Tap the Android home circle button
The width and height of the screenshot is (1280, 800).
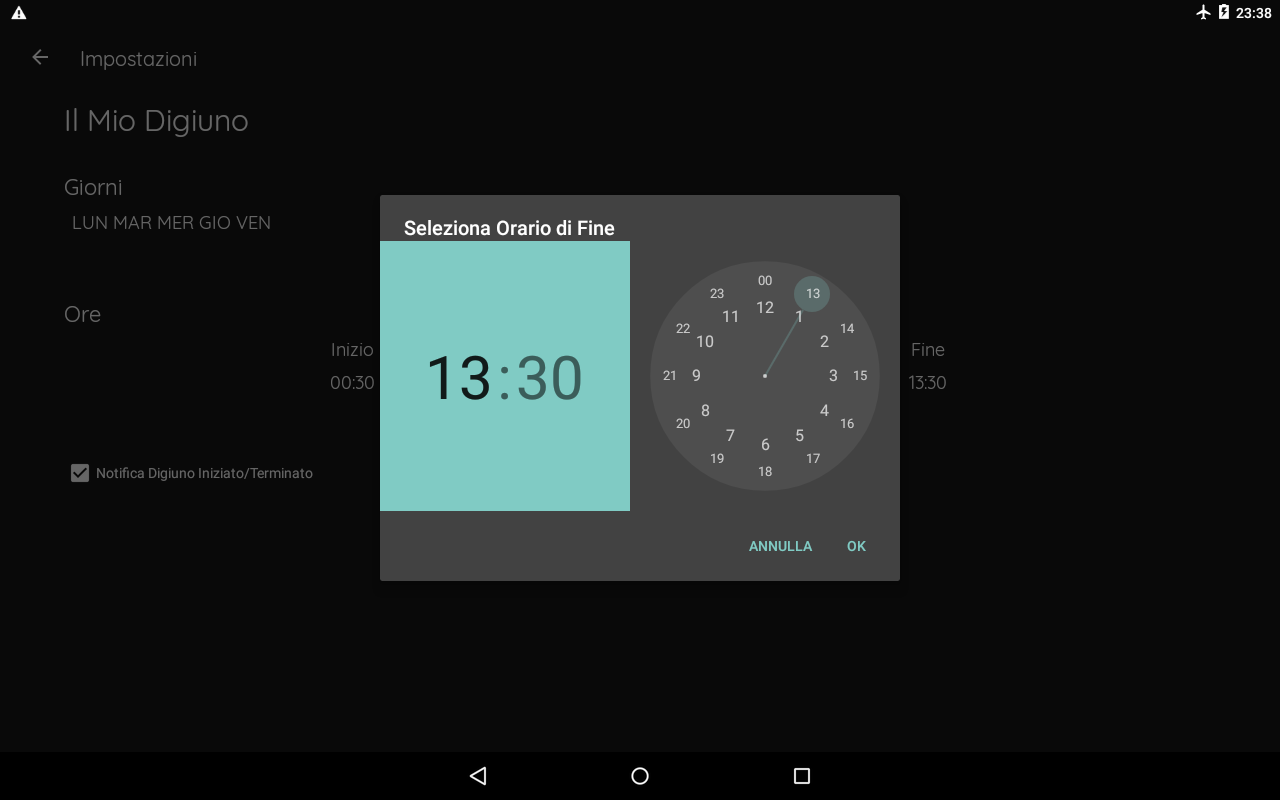tap(640, 776)
